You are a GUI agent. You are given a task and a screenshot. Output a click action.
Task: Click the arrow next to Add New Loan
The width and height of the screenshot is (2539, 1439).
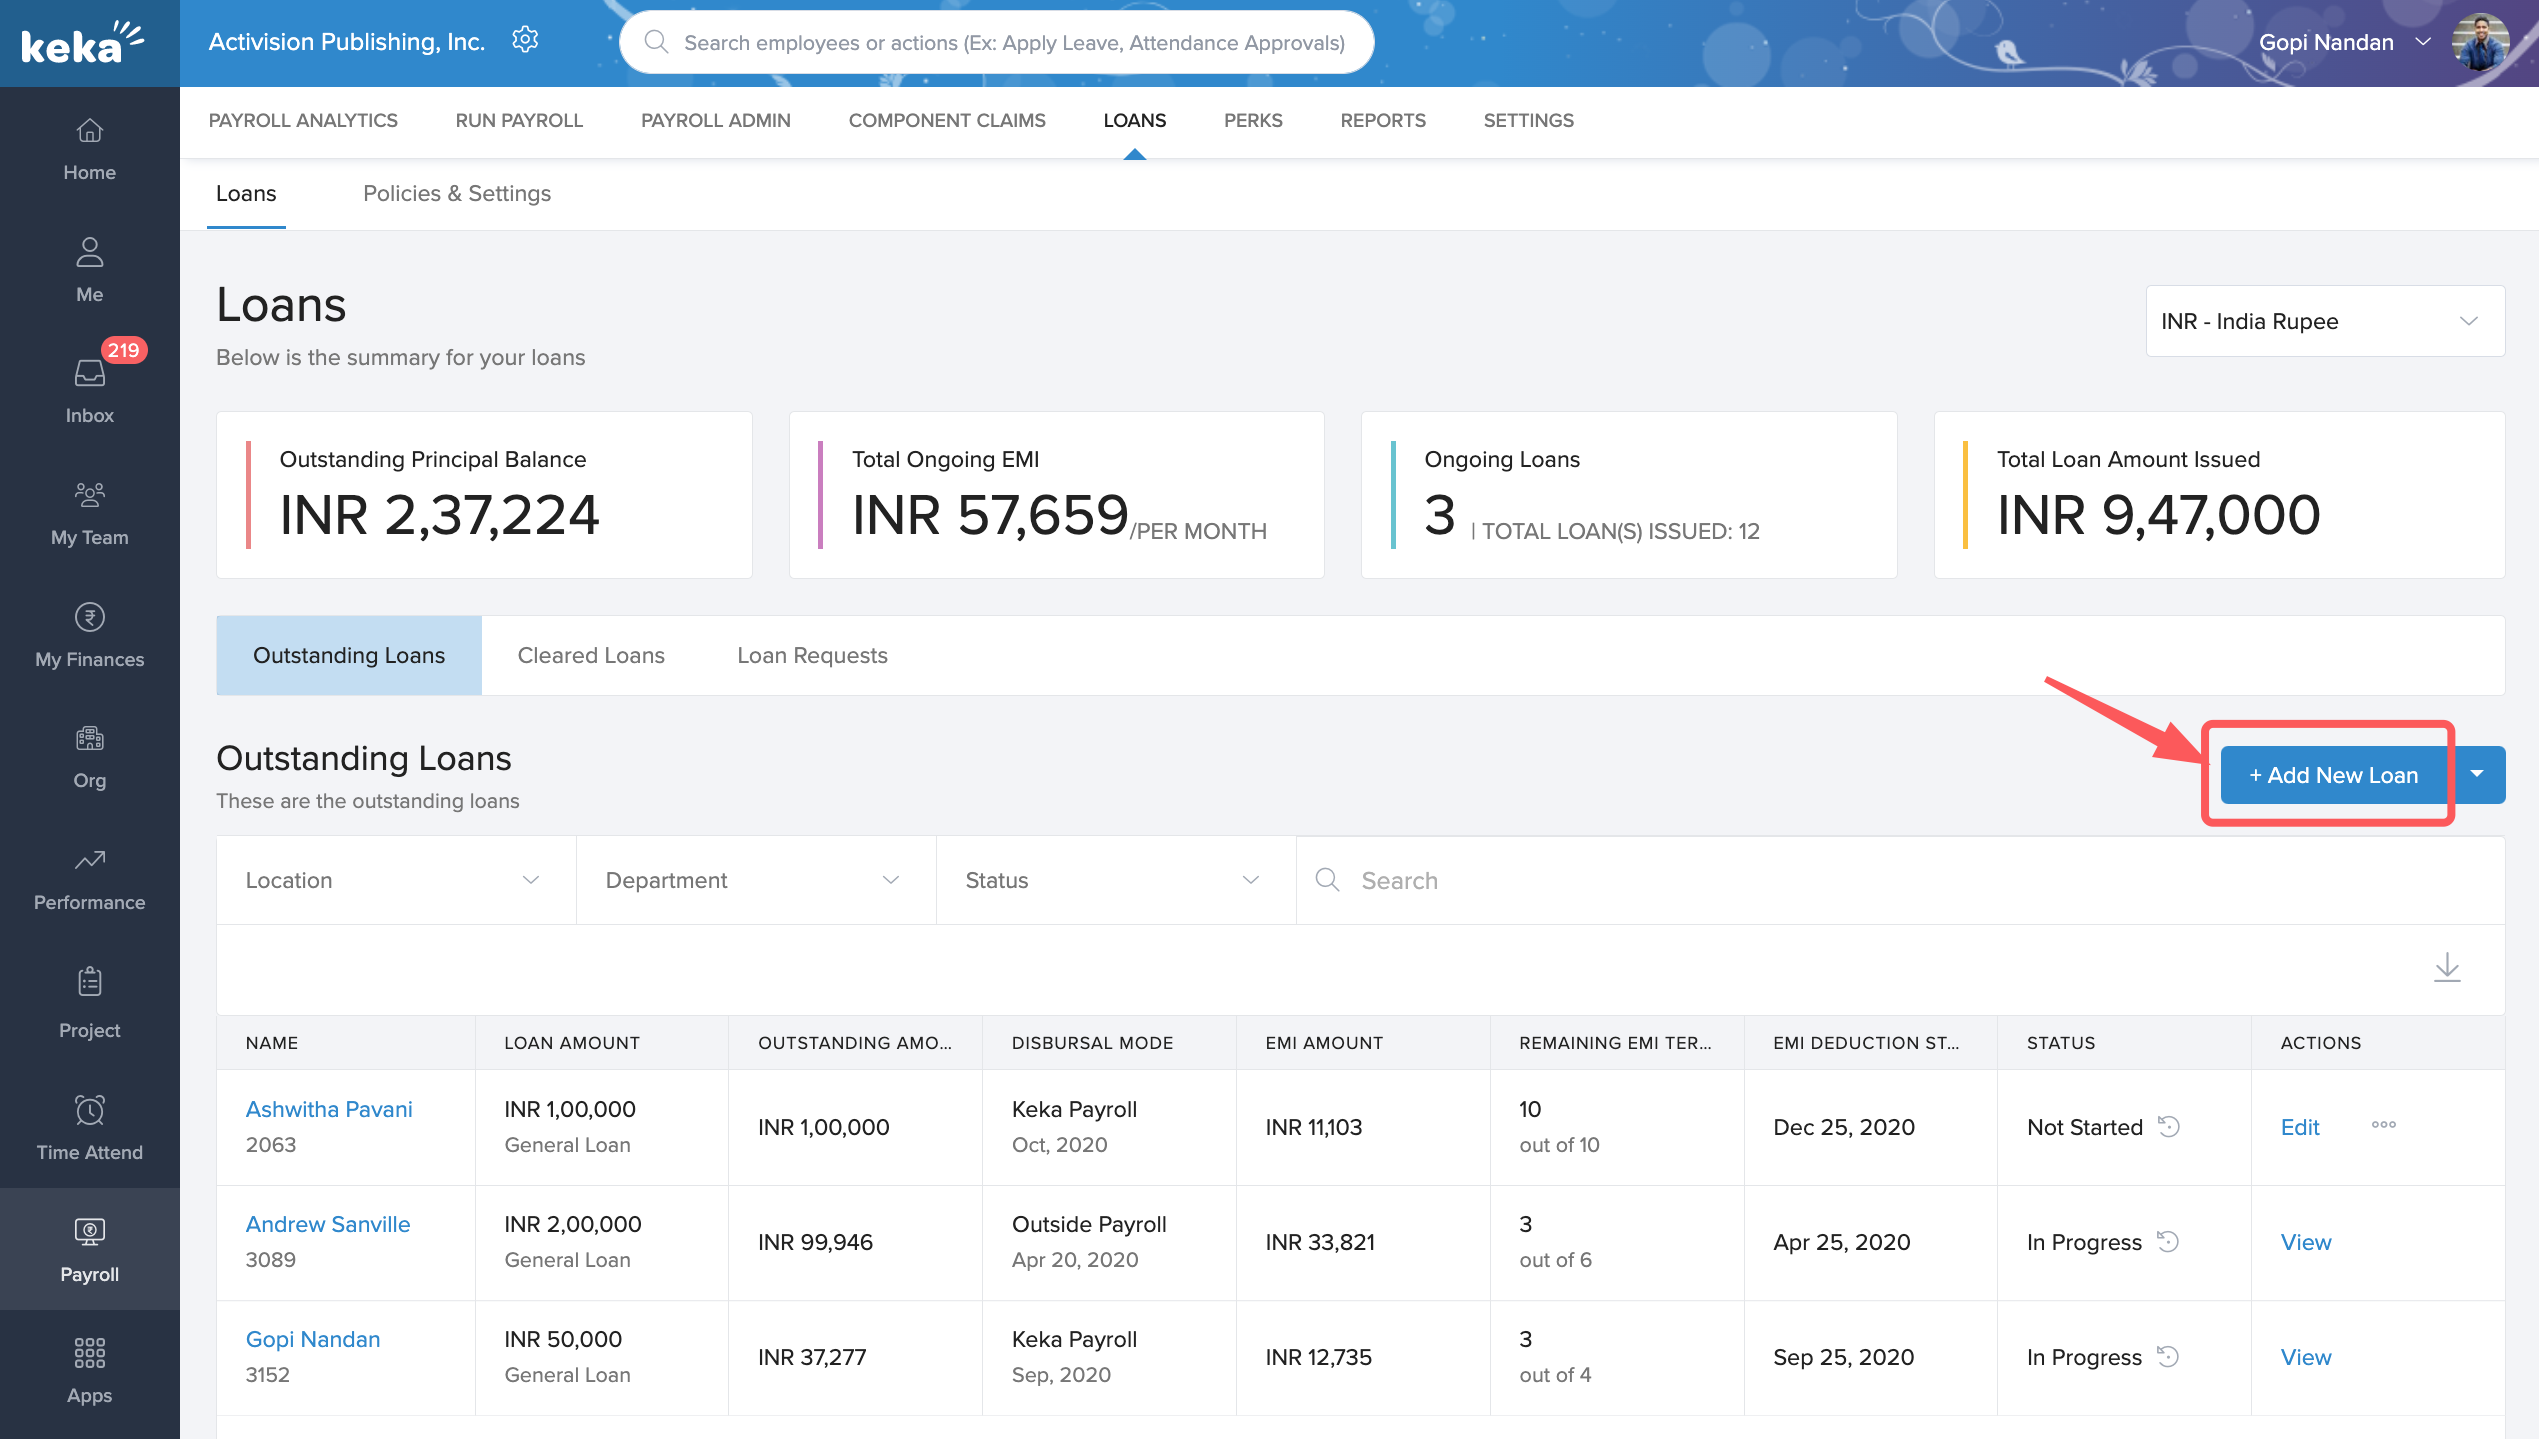pyautogui.click(x=2476, y=774)
